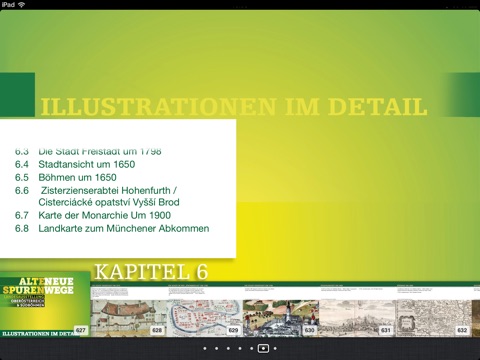The width and height of the screenshot is (480, 360).
Task: Jump to fifth chapter page dot
Action: click(252, 348)
